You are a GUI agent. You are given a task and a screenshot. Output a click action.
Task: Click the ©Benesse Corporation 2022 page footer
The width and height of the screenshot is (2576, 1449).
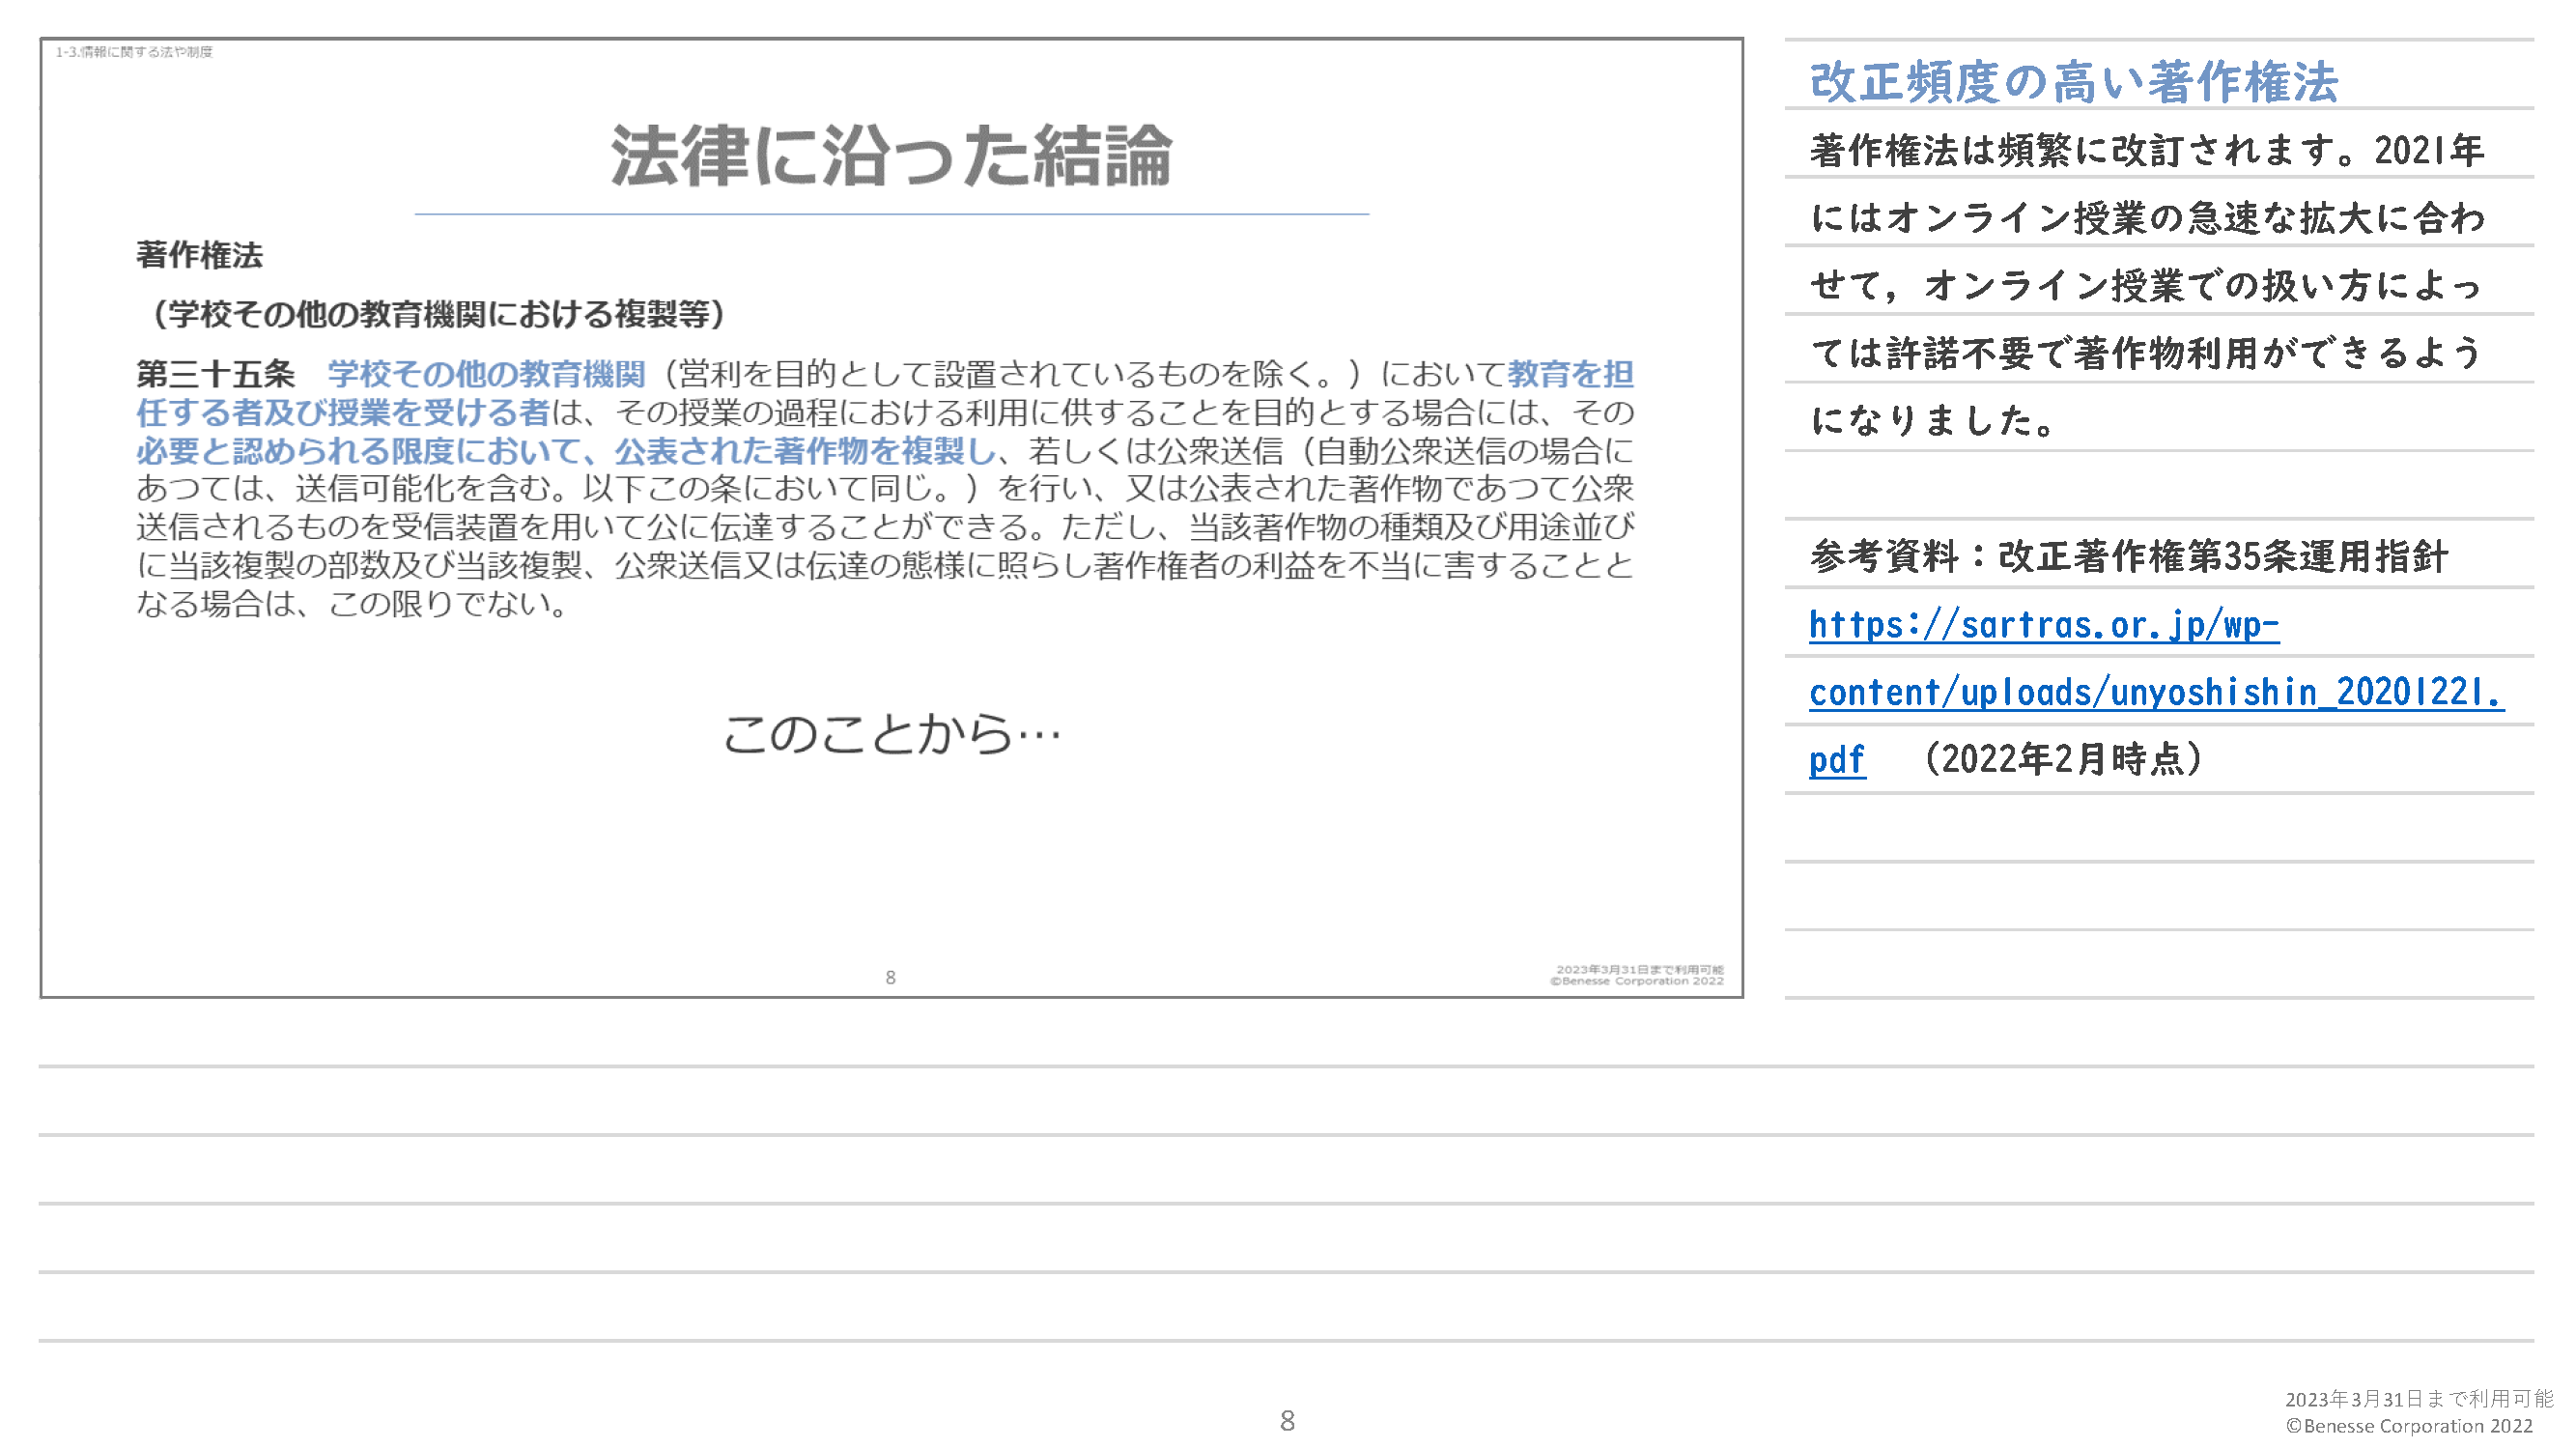pyautogui.click(x=2409, y=1426)
